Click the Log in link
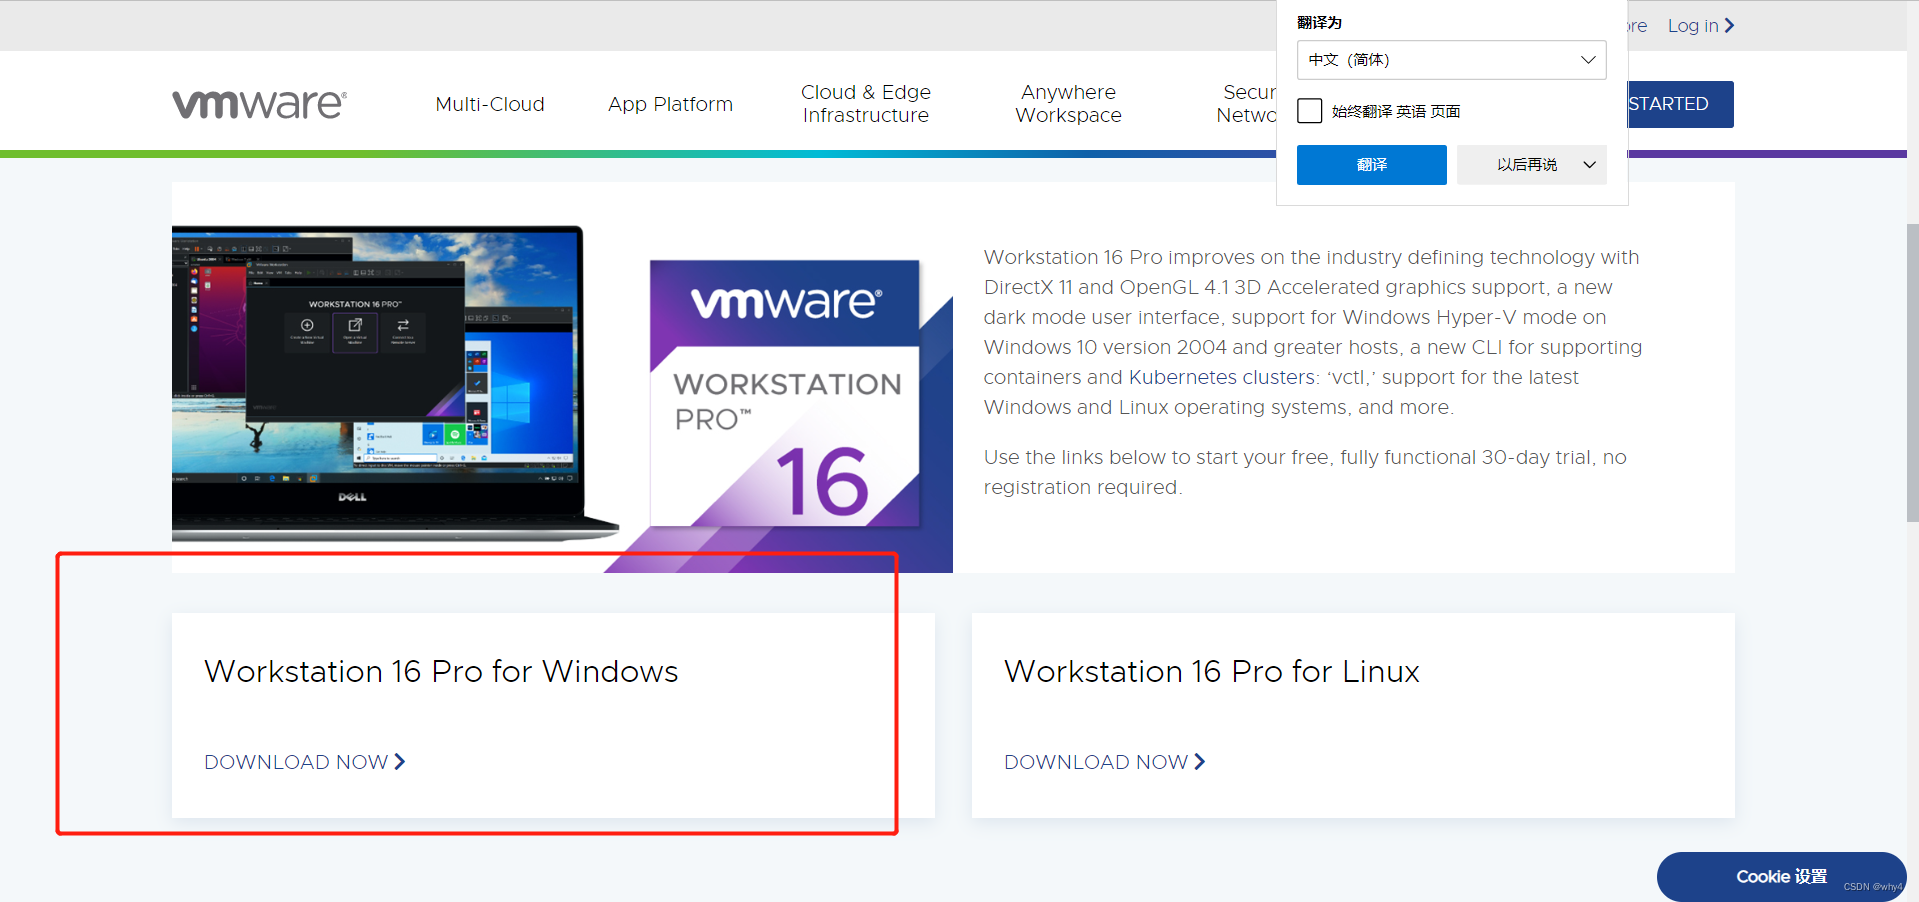Screen dimensions: 1919x902 (1692, 26)
